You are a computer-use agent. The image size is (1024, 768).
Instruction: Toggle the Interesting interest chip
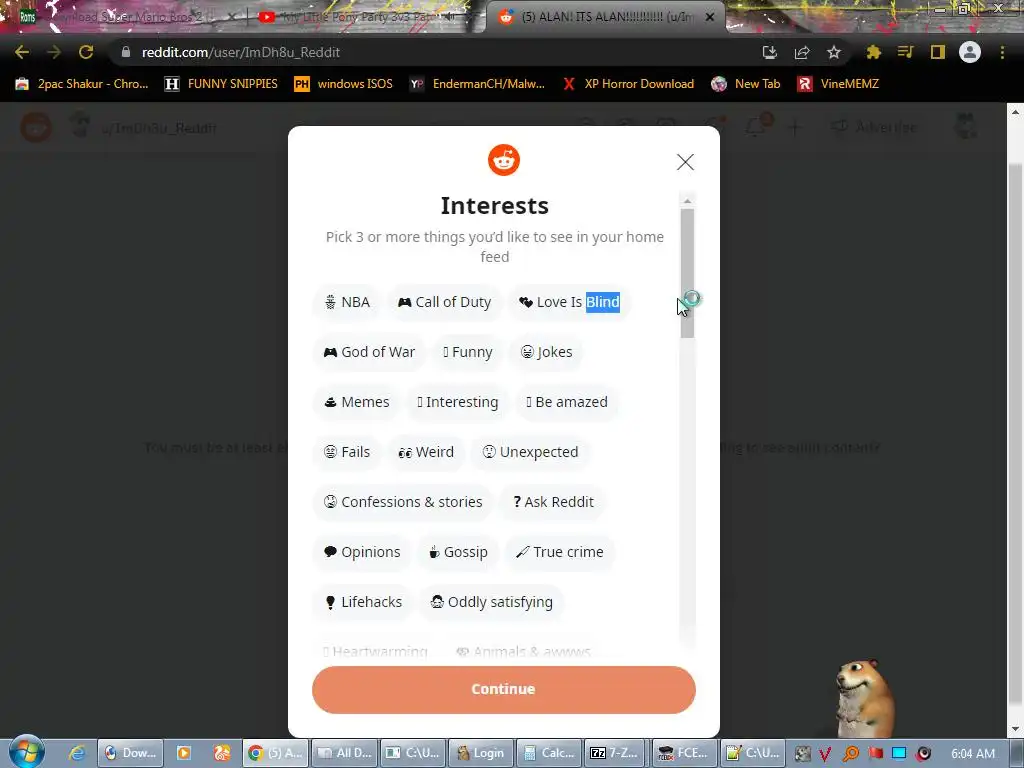coord(458,402)
